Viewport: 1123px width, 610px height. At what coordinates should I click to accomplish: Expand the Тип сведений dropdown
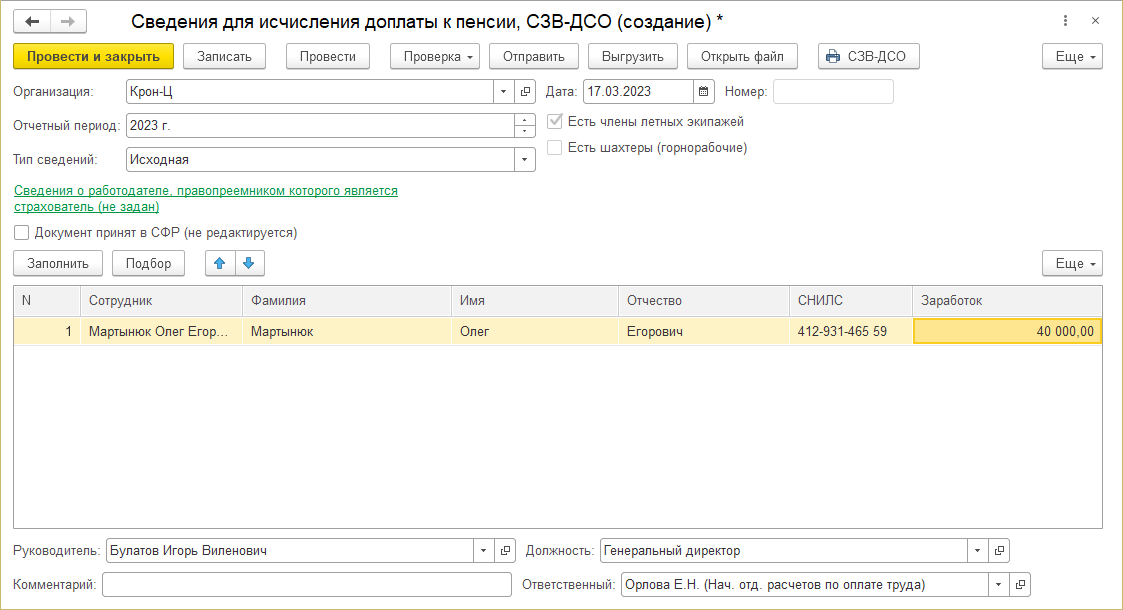point(525,160)
